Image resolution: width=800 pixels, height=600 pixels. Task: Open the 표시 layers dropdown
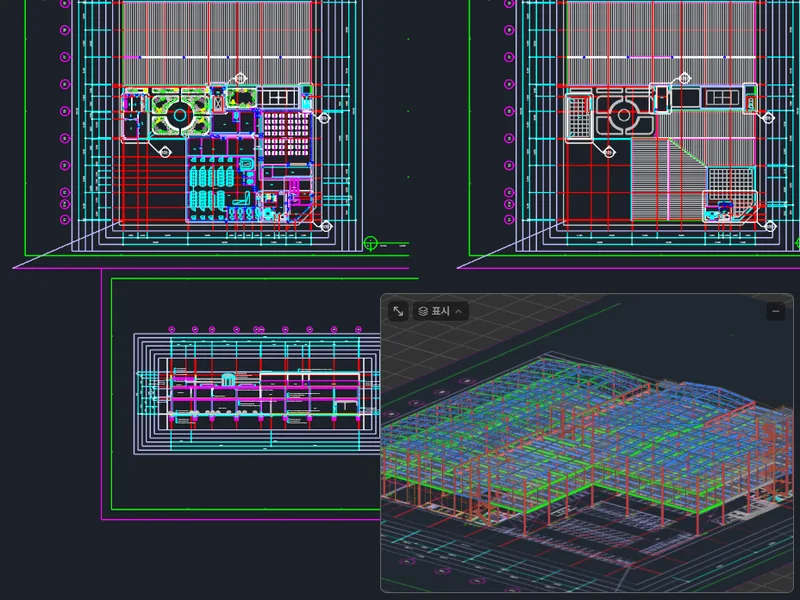(440, 311)
